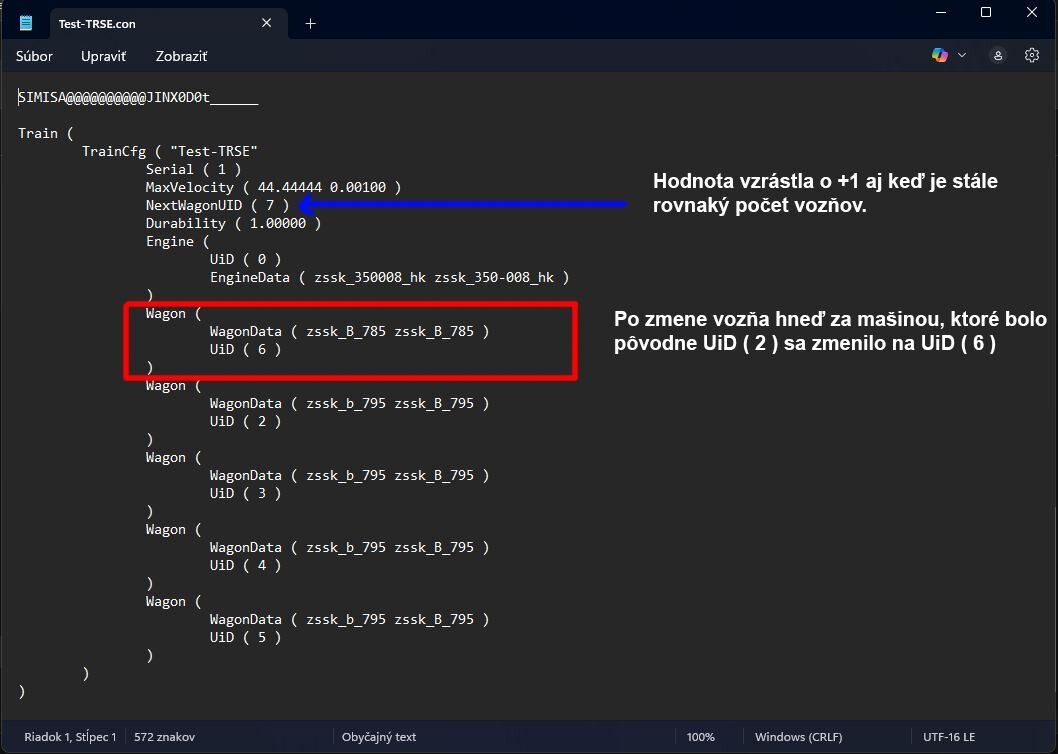Click the Notepad app icon in title bar
Image resolution: width=1058 pixels, height=754 pixels.
point(26,23)
